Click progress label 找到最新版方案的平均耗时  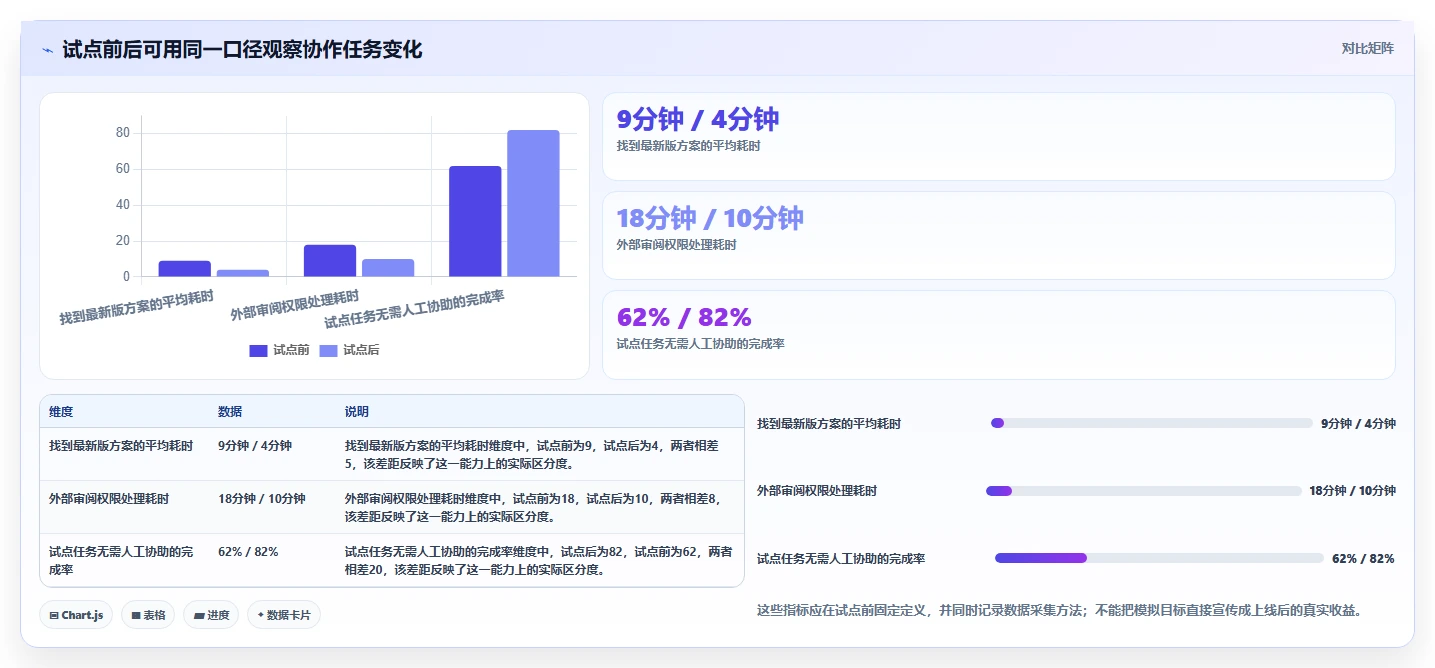pyautogui.click(x=829, y=424)
